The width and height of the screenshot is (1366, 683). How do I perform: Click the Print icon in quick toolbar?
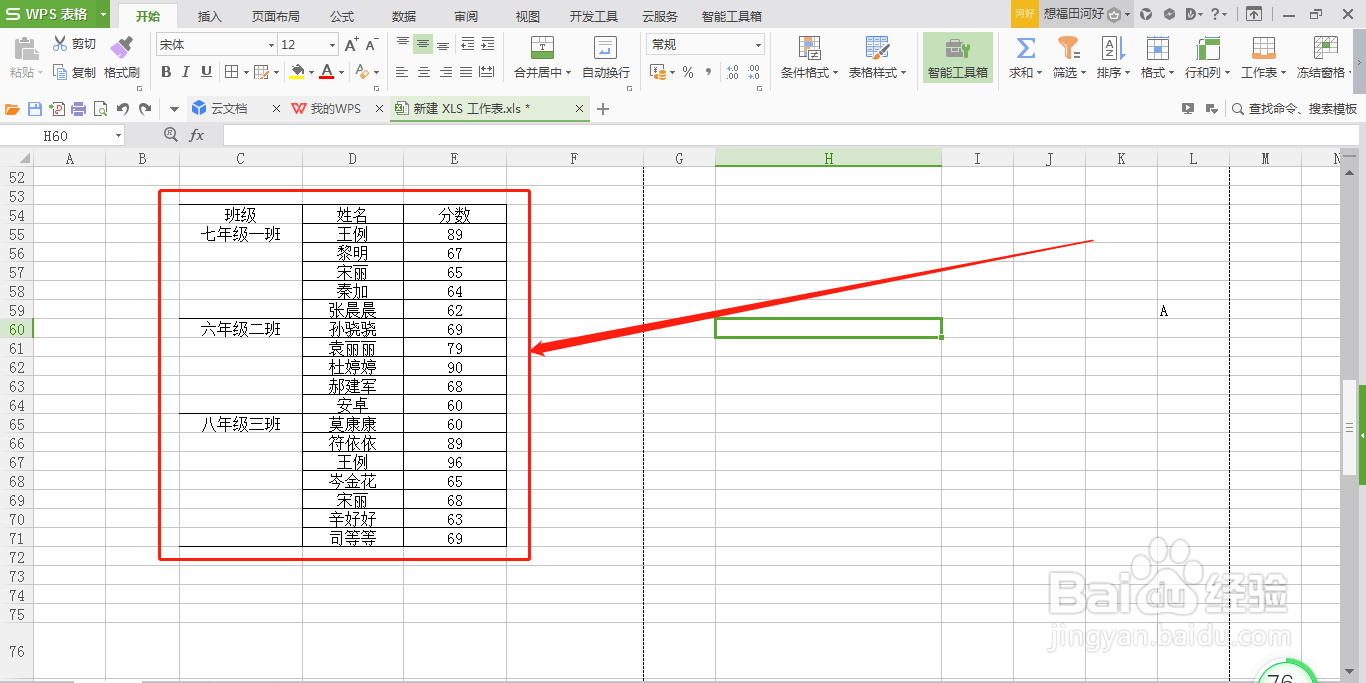tap(79, 109)
